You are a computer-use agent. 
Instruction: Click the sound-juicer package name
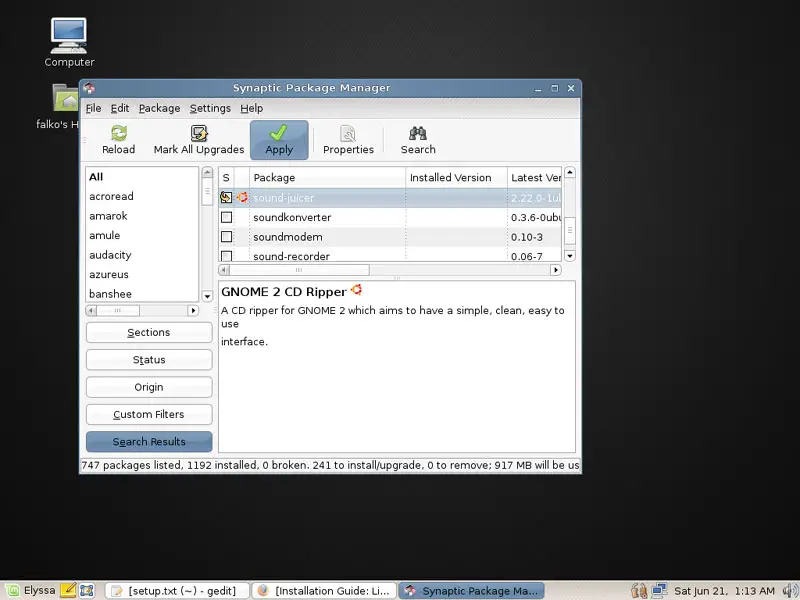(284, 198)
